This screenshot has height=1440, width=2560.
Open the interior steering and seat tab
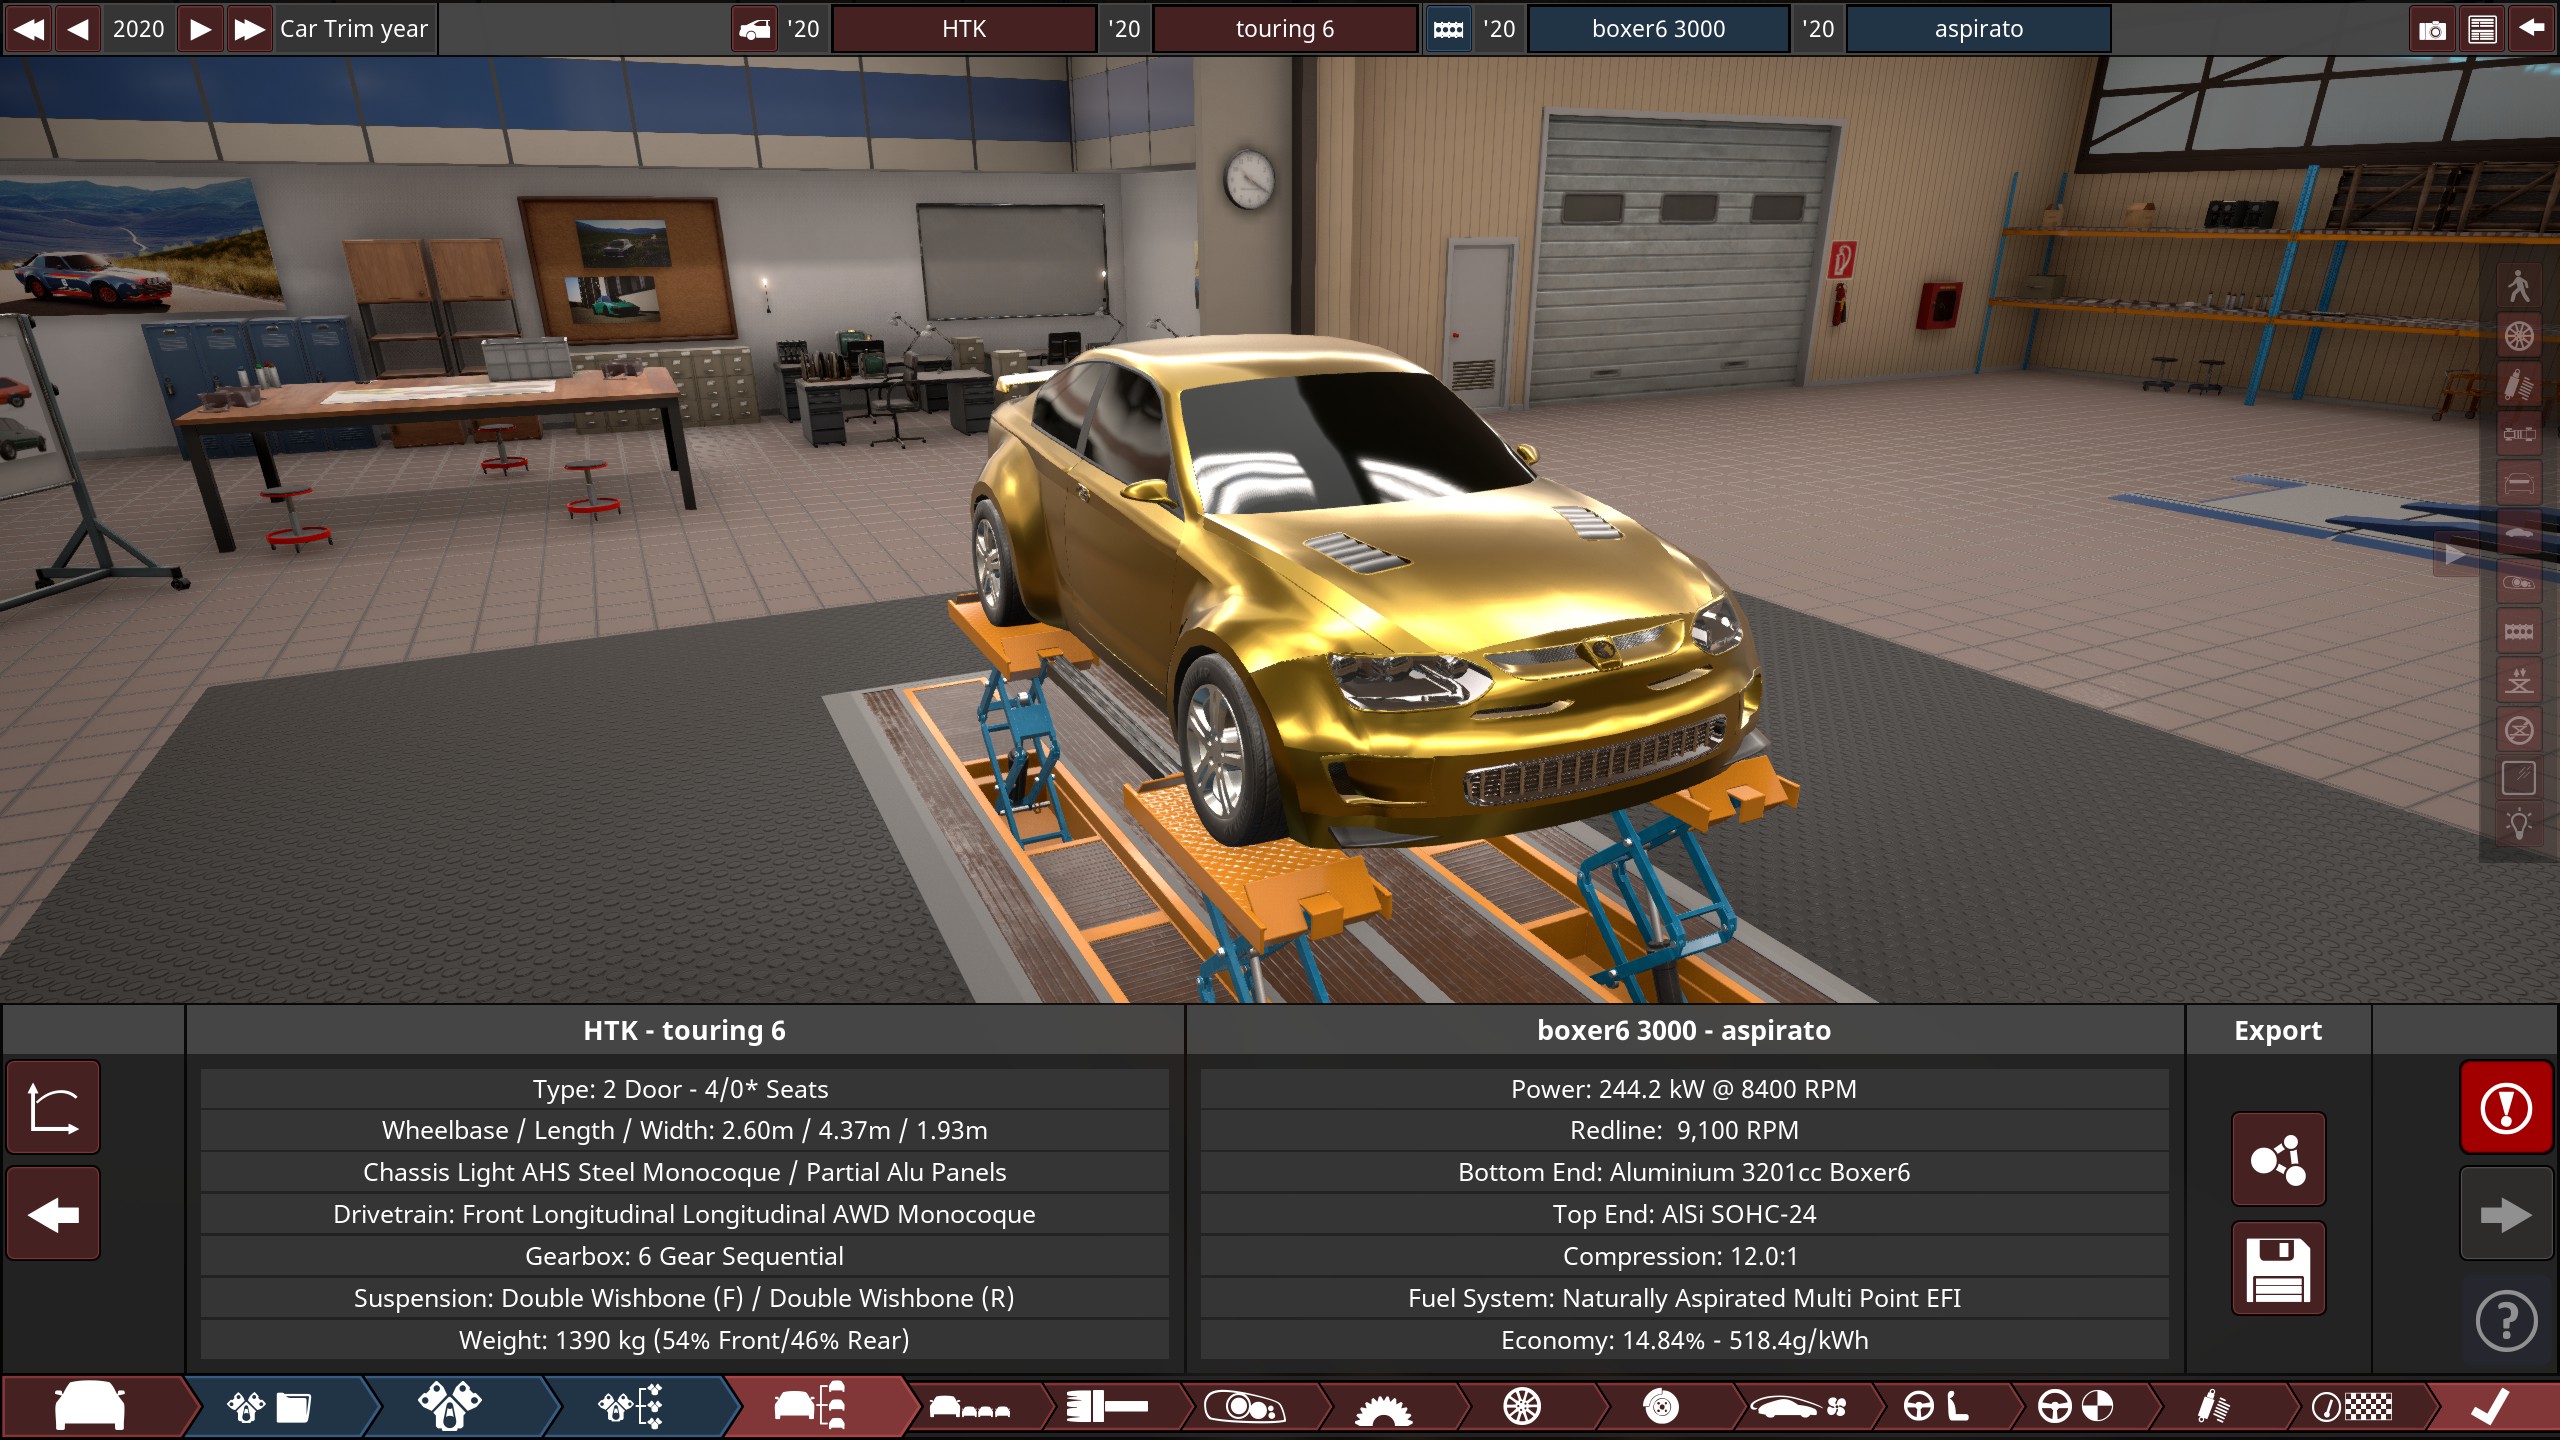click(x=1936, y=1407)
